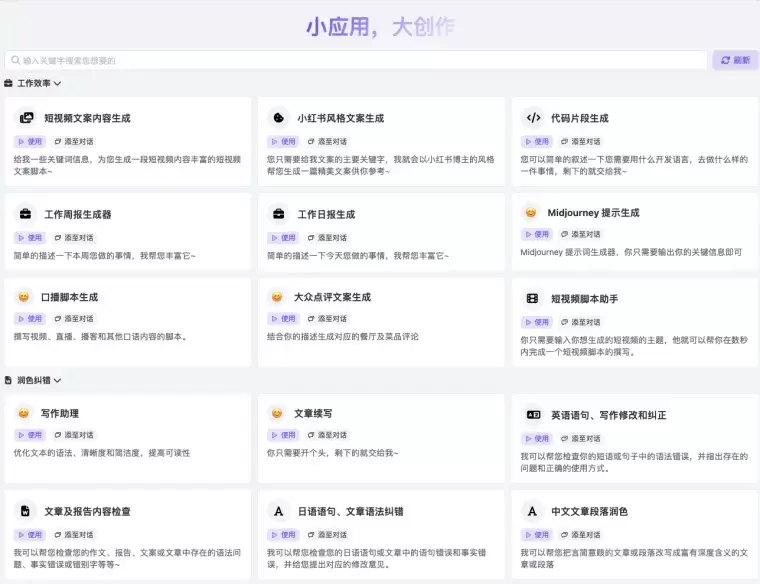
Task: Add 口播脚本生成 to conversation
Action: coord(74,318)
